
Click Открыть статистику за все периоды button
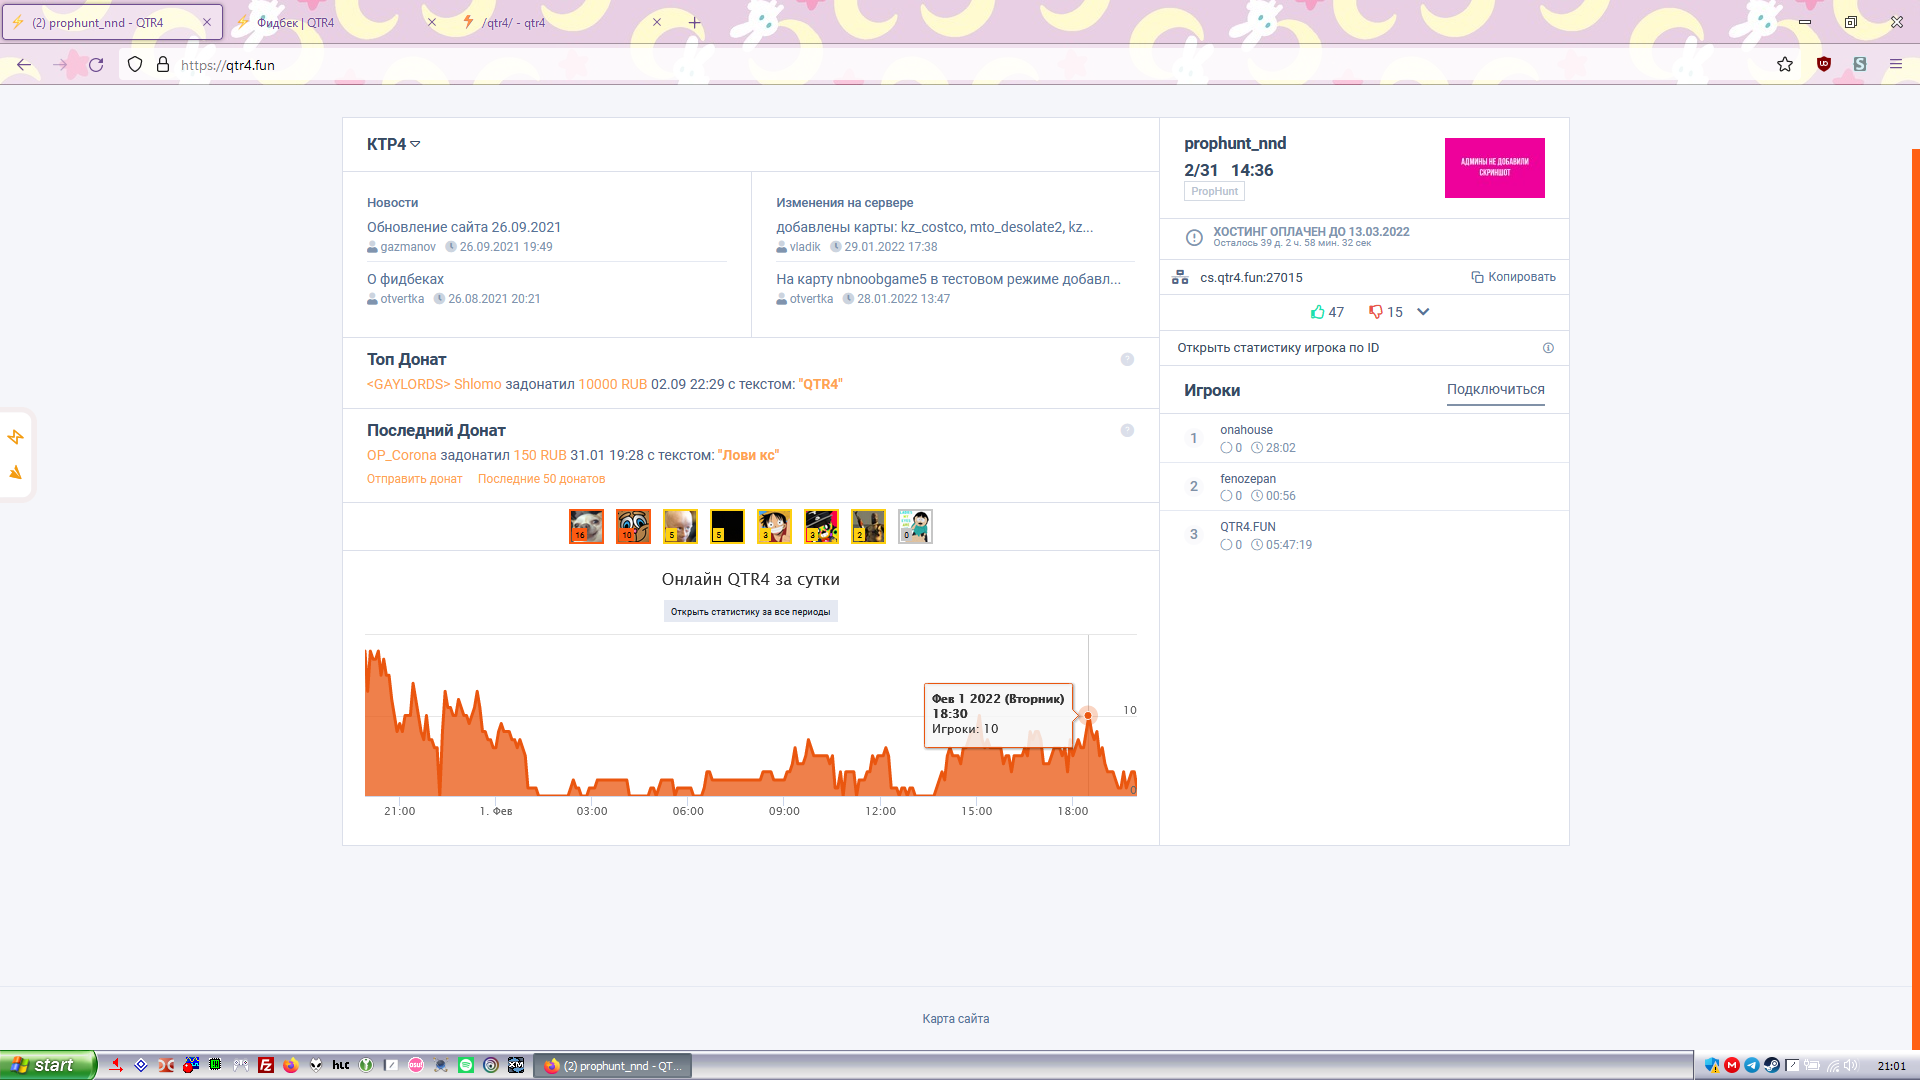pos(750,612)
